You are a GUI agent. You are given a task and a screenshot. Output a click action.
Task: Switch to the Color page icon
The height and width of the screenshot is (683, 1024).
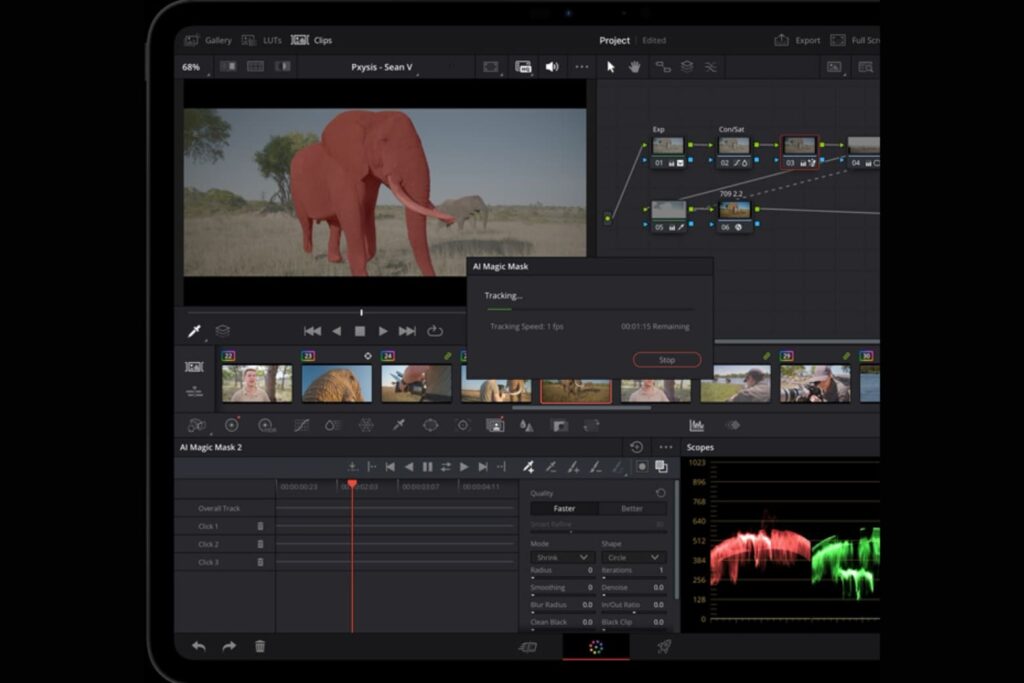point(596,647)
